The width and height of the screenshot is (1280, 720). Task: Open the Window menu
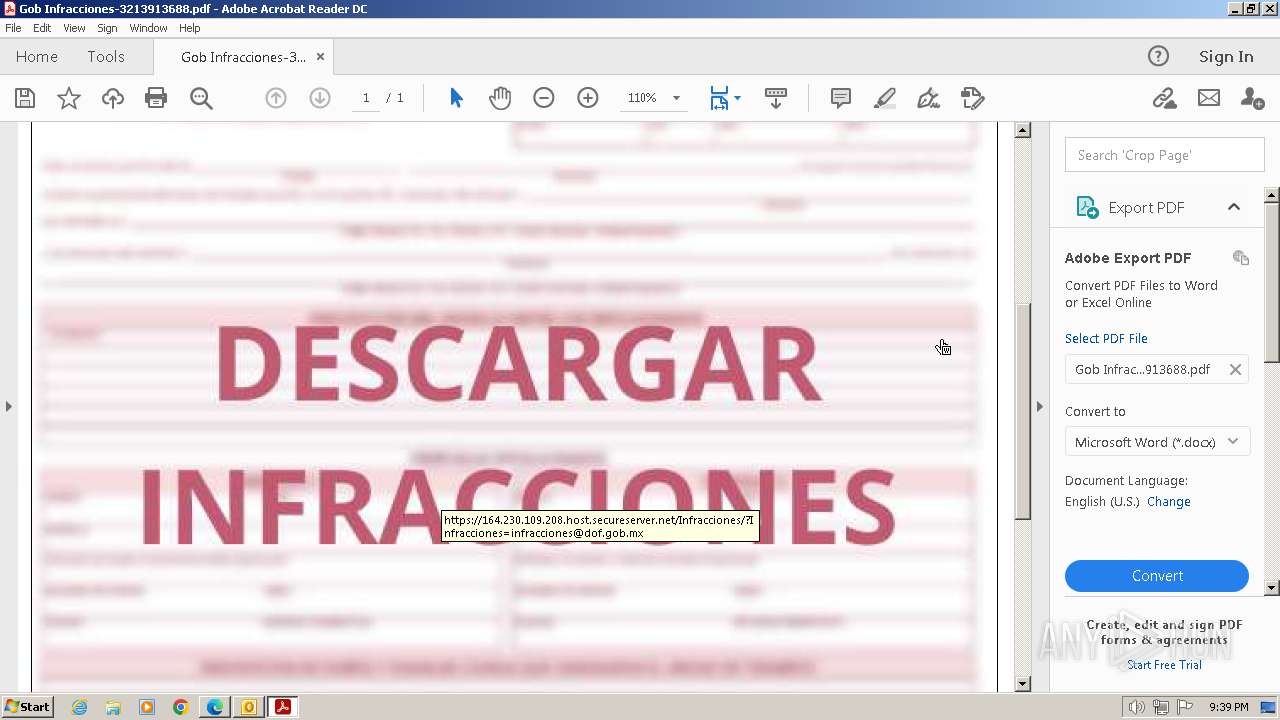[148, 28]
